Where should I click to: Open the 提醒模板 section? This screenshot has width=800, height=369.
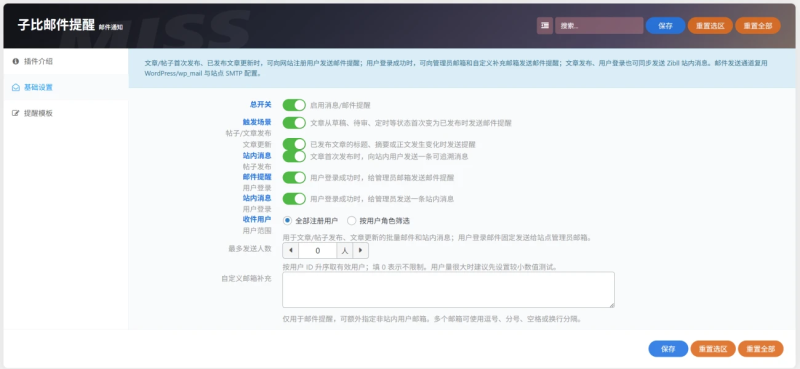pyautogui.click(x=65, y=113)
